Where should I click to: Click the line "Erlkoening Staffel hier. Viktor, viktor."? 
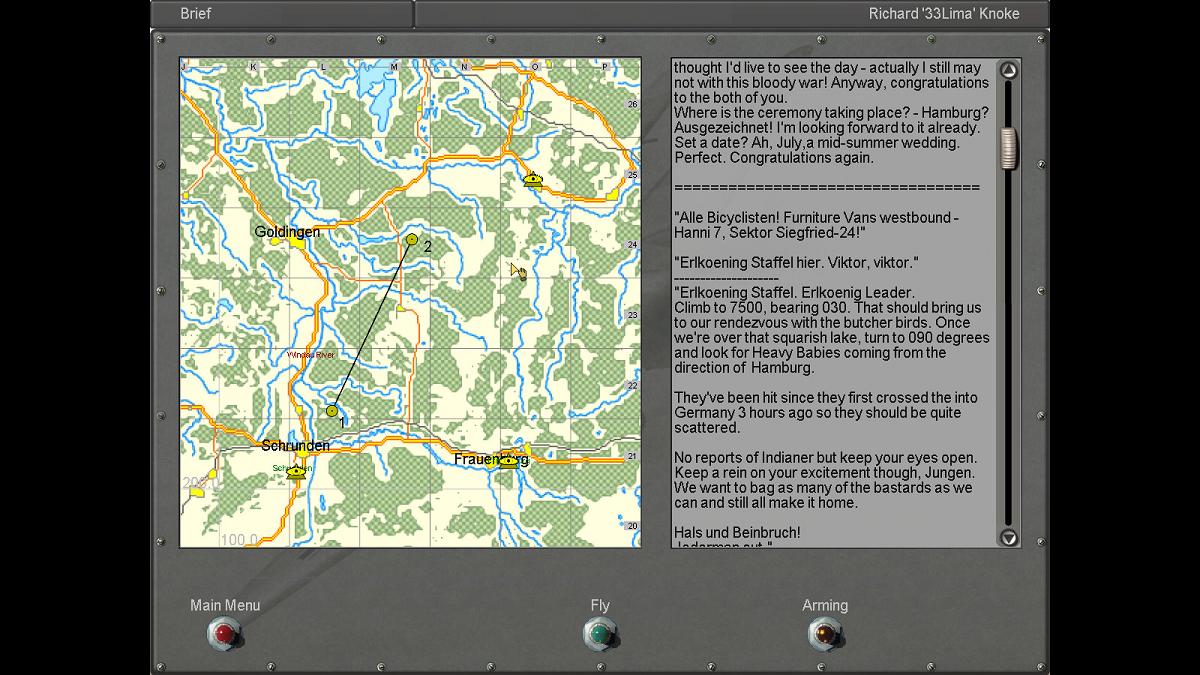(x=796, y=262)
